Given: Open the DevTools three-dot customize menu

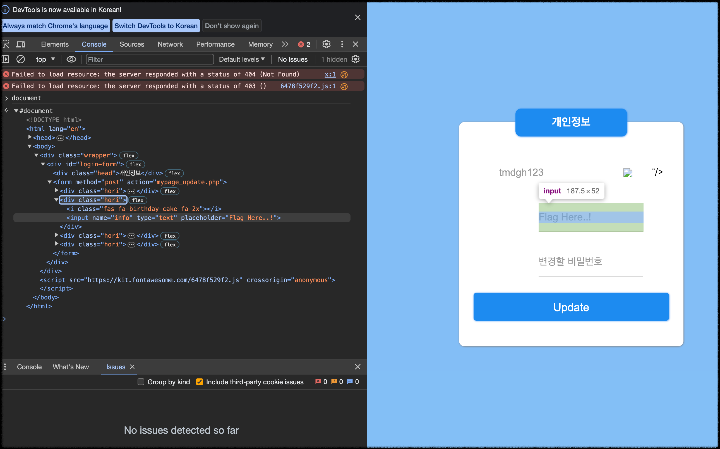Looking at the screenshot, I should click(x=342, y=44).
